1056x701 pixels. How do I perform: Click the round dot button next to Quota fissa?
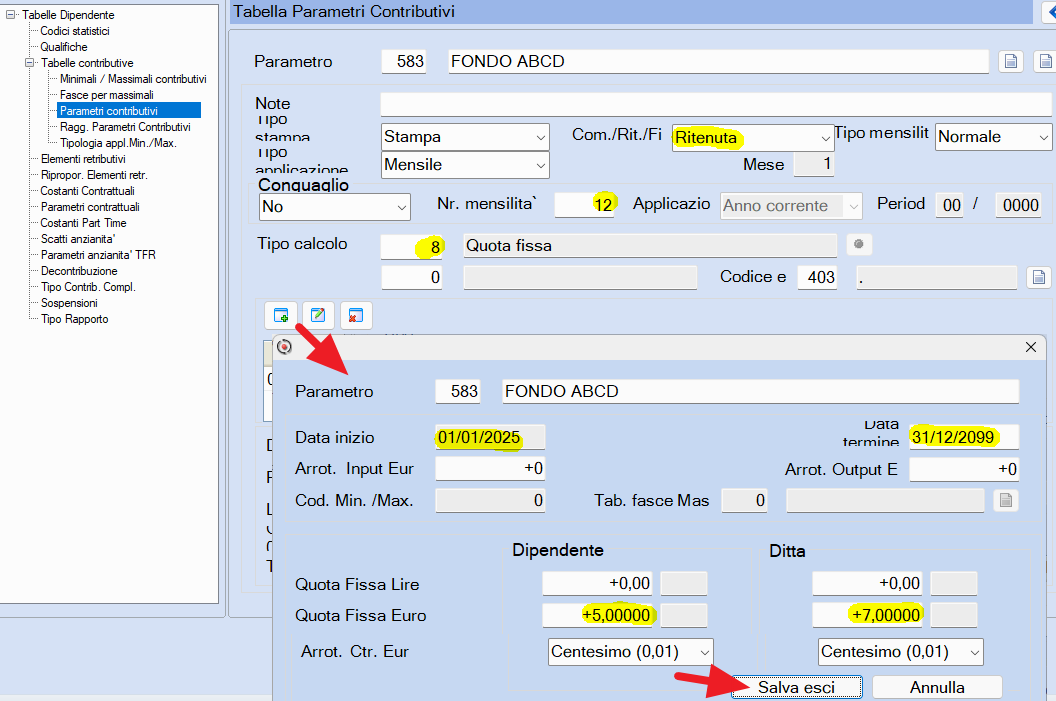858,244
